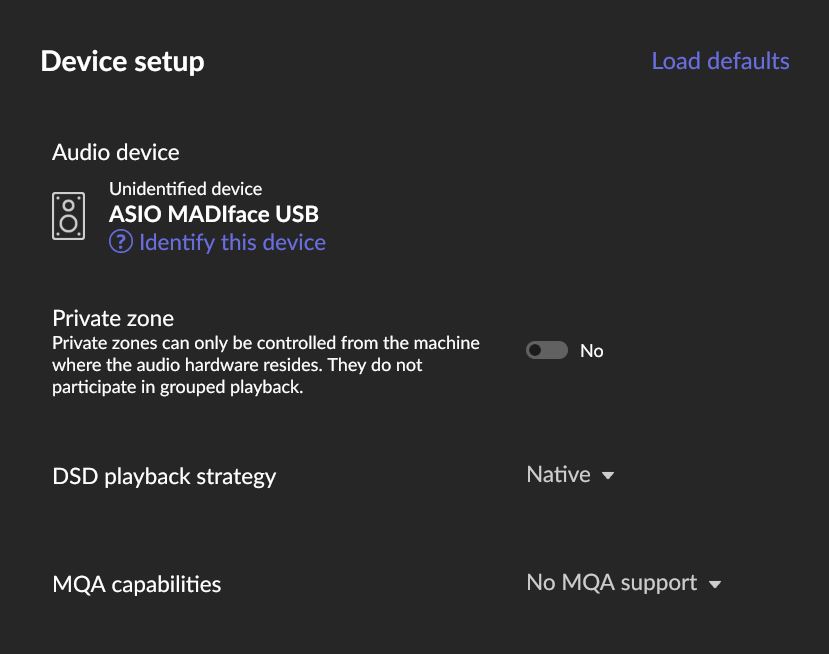The width and height of the screenshot is (829, 654).
Task: Click the question mark help icon
Action: click(x=121, y=242)
